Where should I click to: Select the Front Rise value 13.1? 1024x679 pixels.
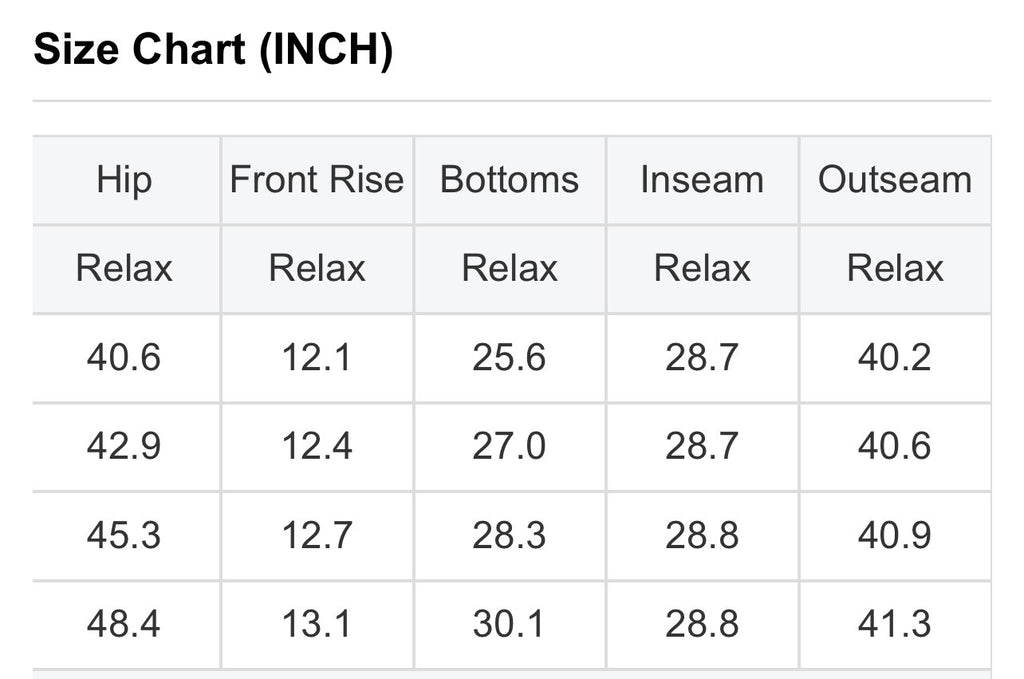pos(317,624)
